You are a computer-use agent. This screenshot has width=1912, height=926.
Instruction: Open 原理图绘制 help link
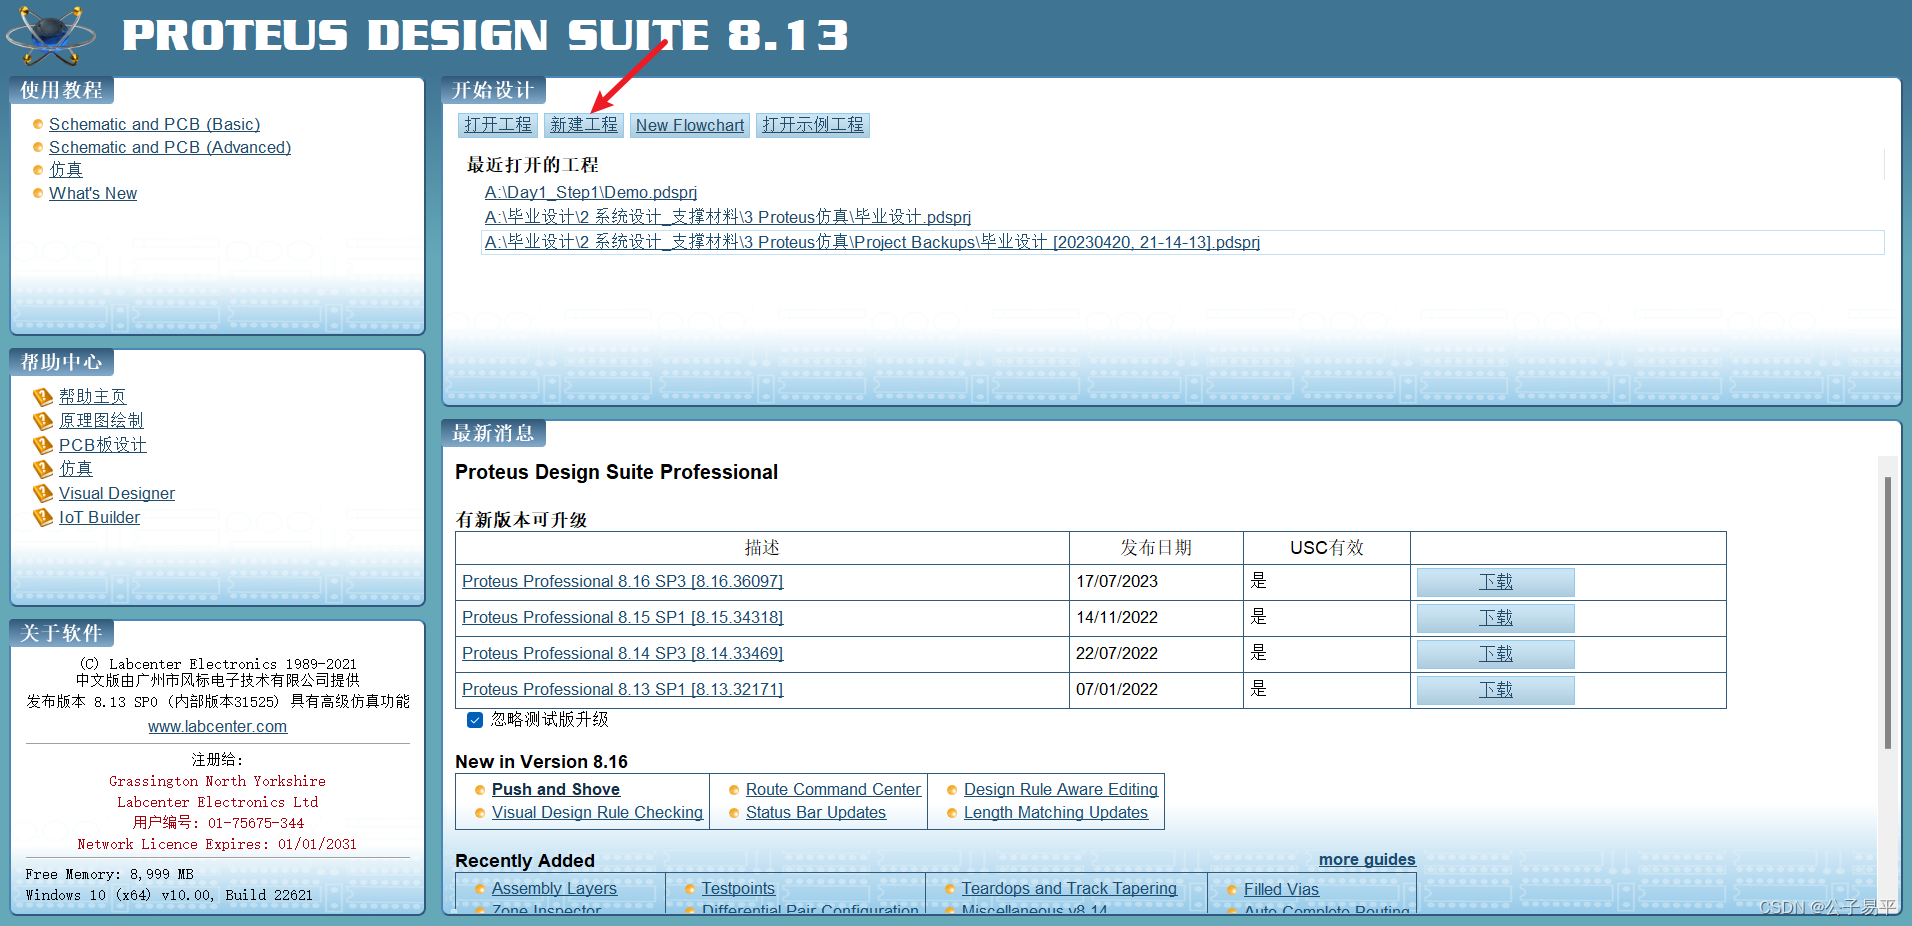pyautogui.click(x=101, y=421)
